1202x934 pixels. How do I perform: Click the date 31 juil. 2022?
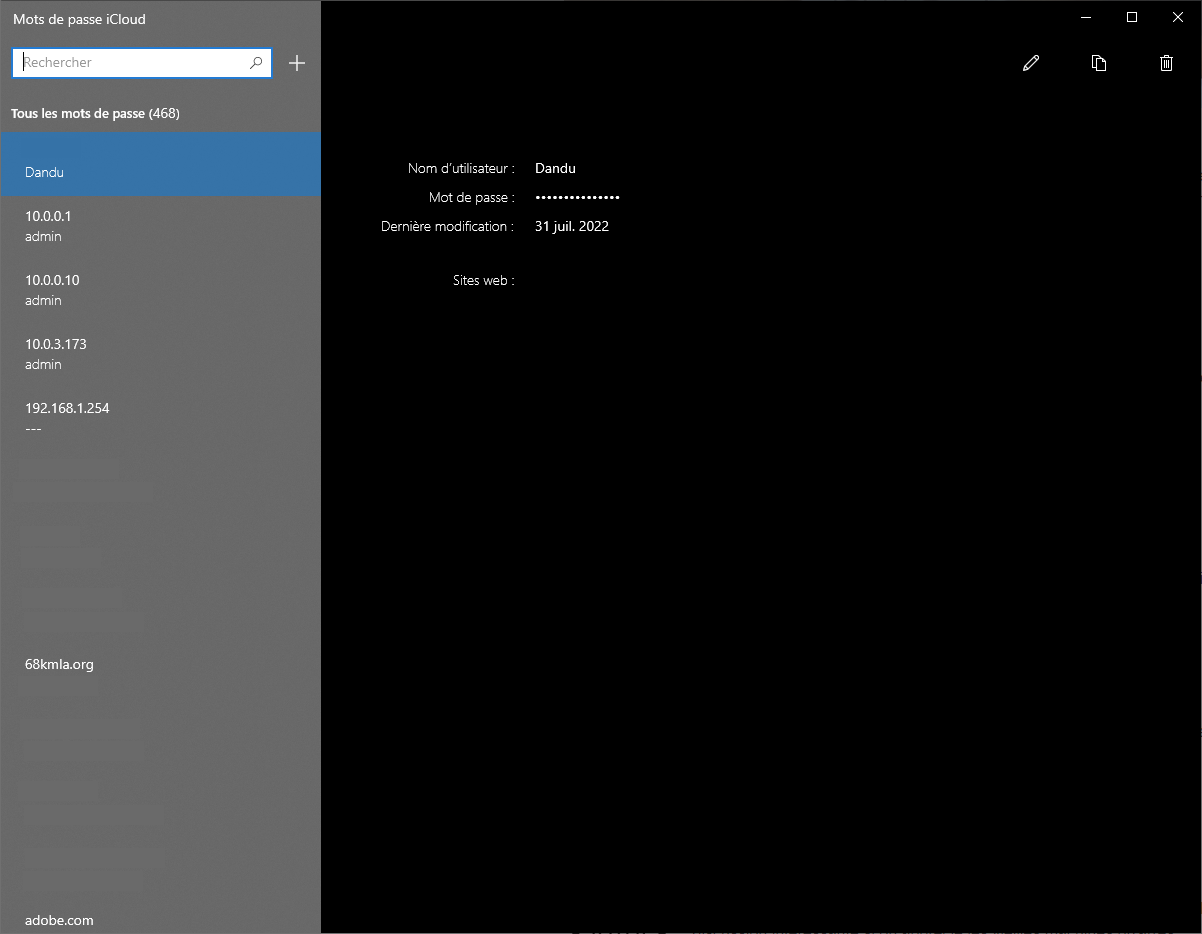(x=572, y=226)
